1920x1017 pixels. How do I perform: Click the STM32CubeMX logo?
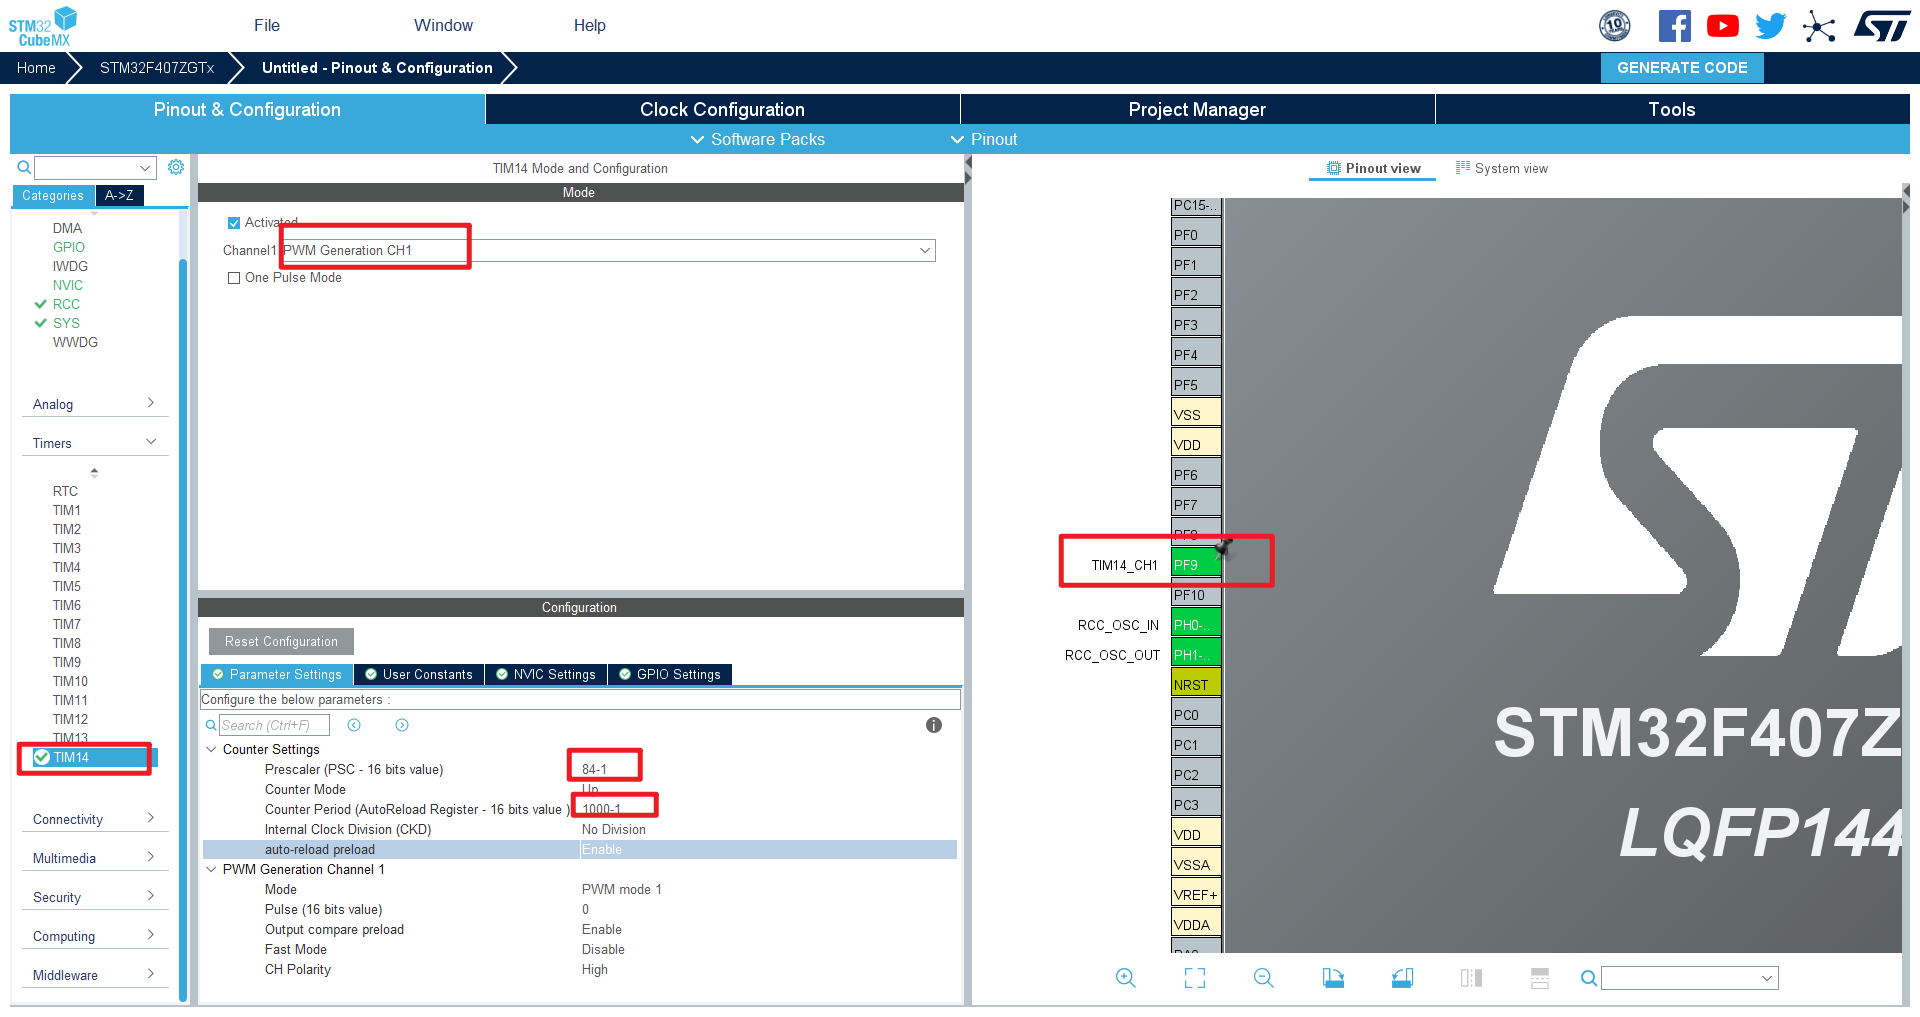click(42, 27)
